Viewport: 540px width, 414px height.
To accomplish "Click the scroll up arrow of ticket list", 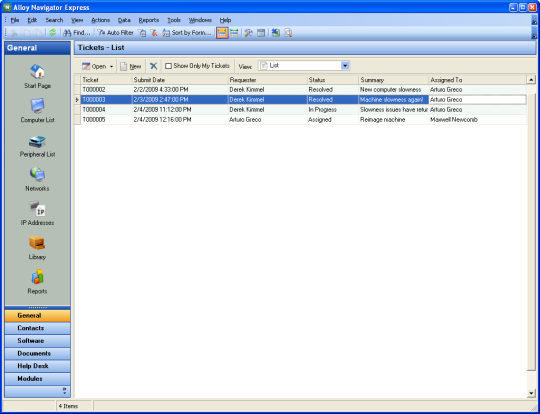I will (x=531, y=80).
